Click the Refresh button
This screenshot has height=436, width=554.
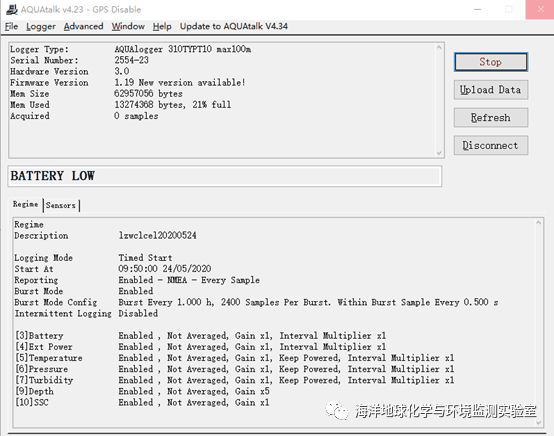[491, 117]
